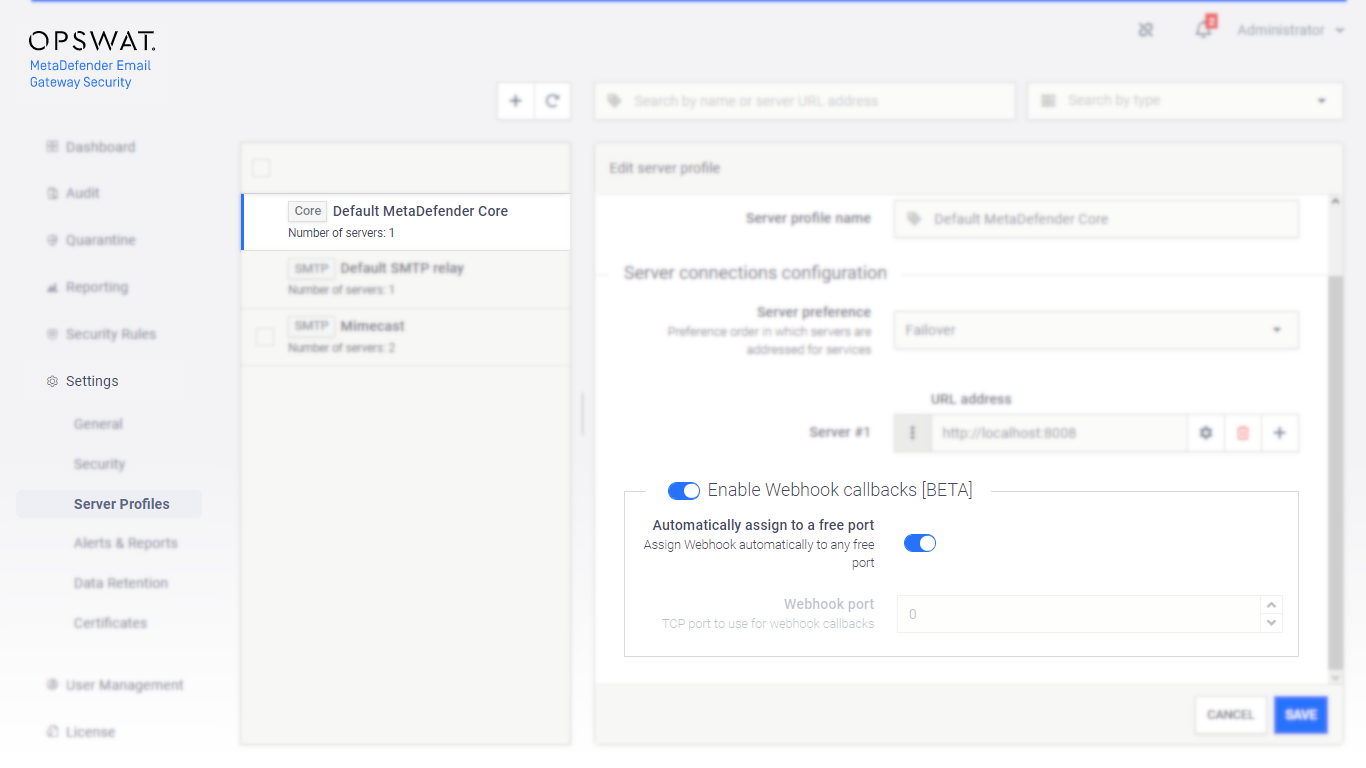The height and width of the screenshot is (768, 1366).
Task: Open the Server preference Failover dropdown
Action: [1096, 330]
